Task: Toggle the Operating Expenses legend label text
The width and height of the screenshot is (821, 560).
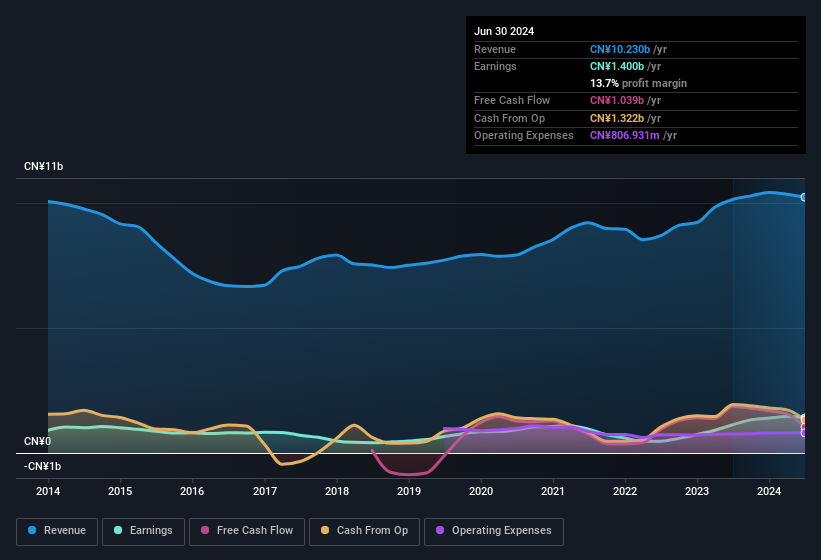Action: click(x=501, y=531)
